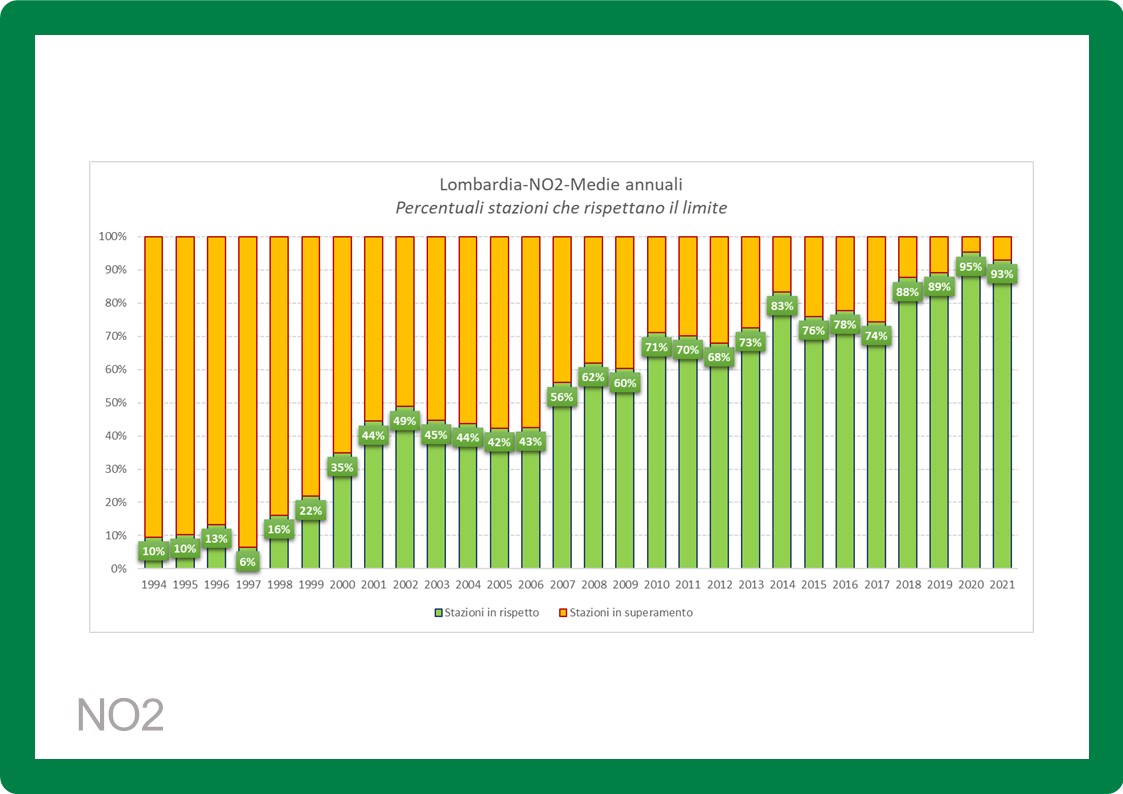Click the green 'Stazioni in rispetto' legend swatch
This screenshot has width=1123, height=794.
(437, 612)
